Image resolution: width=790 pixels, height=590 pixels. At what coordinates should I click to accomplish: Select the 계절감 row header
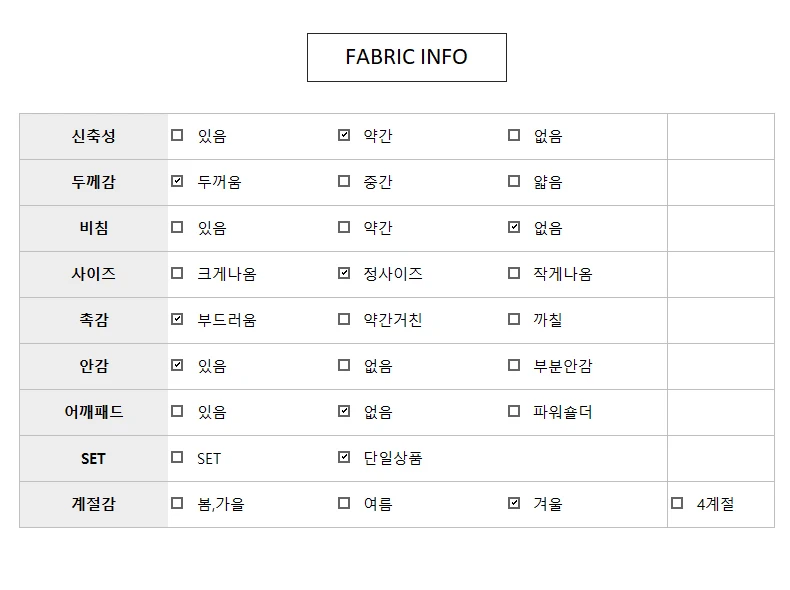(x=94, y=504)
